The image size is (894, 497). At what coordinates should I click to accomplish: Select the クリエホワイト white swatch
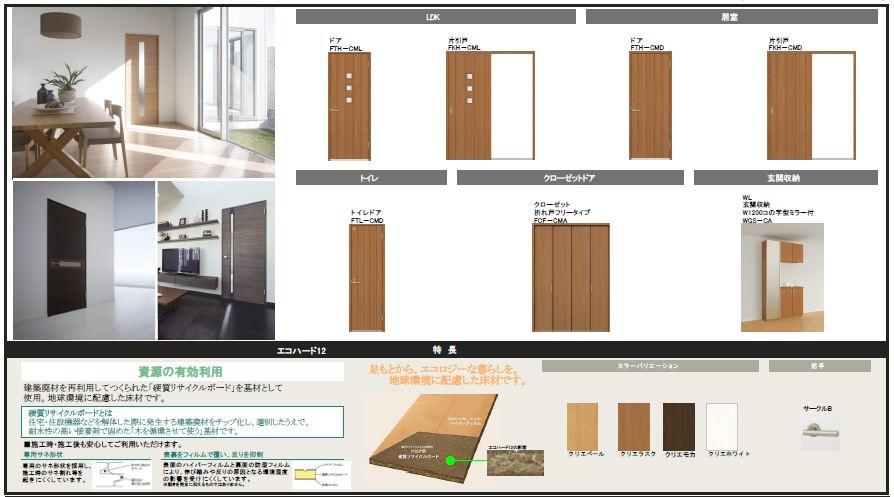point(722,426)
